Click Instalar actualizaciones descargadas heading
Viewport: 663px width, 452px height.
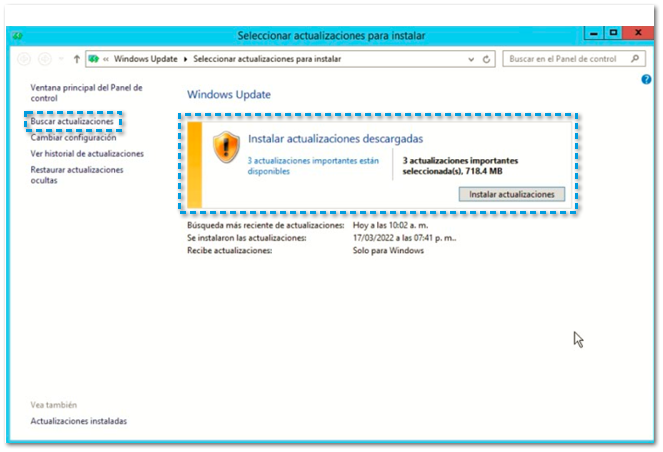click(x=335, y=139)
